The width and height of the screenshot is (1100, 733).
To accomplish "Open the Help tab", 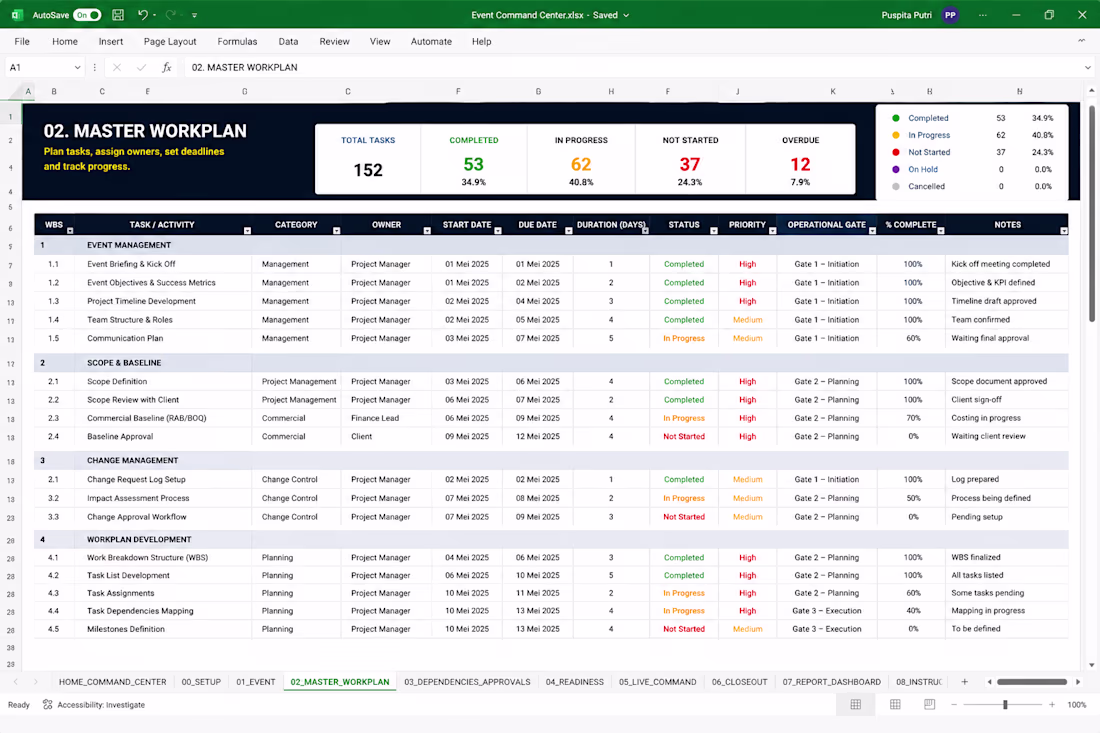I will coord(481,41).
